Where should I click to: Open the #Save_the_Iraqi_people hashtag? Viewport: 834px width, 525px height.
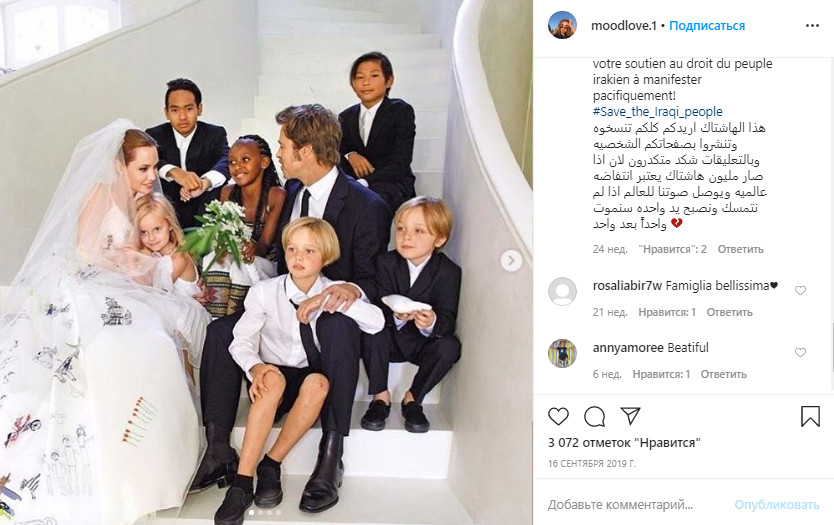(657, 112)
